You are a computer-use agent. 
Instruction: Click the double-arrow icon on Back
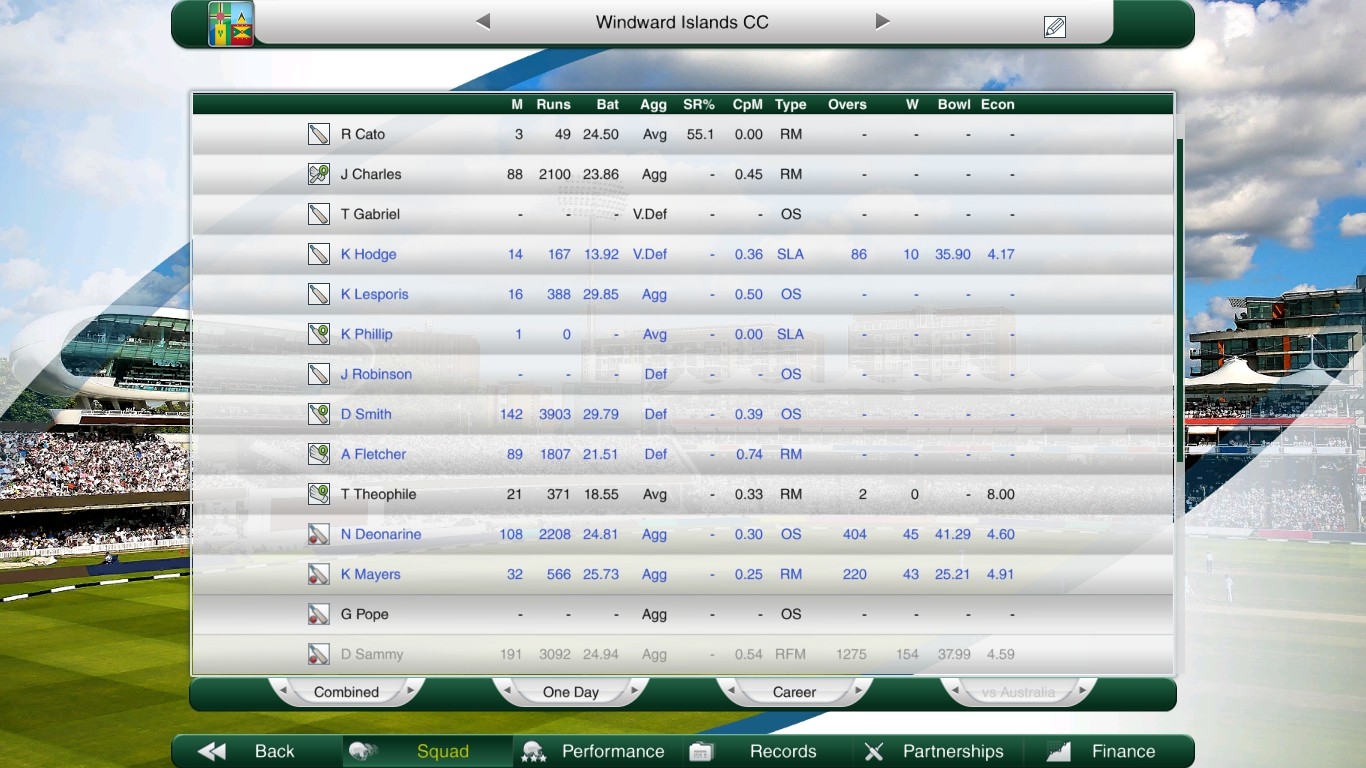pos(211,752)
